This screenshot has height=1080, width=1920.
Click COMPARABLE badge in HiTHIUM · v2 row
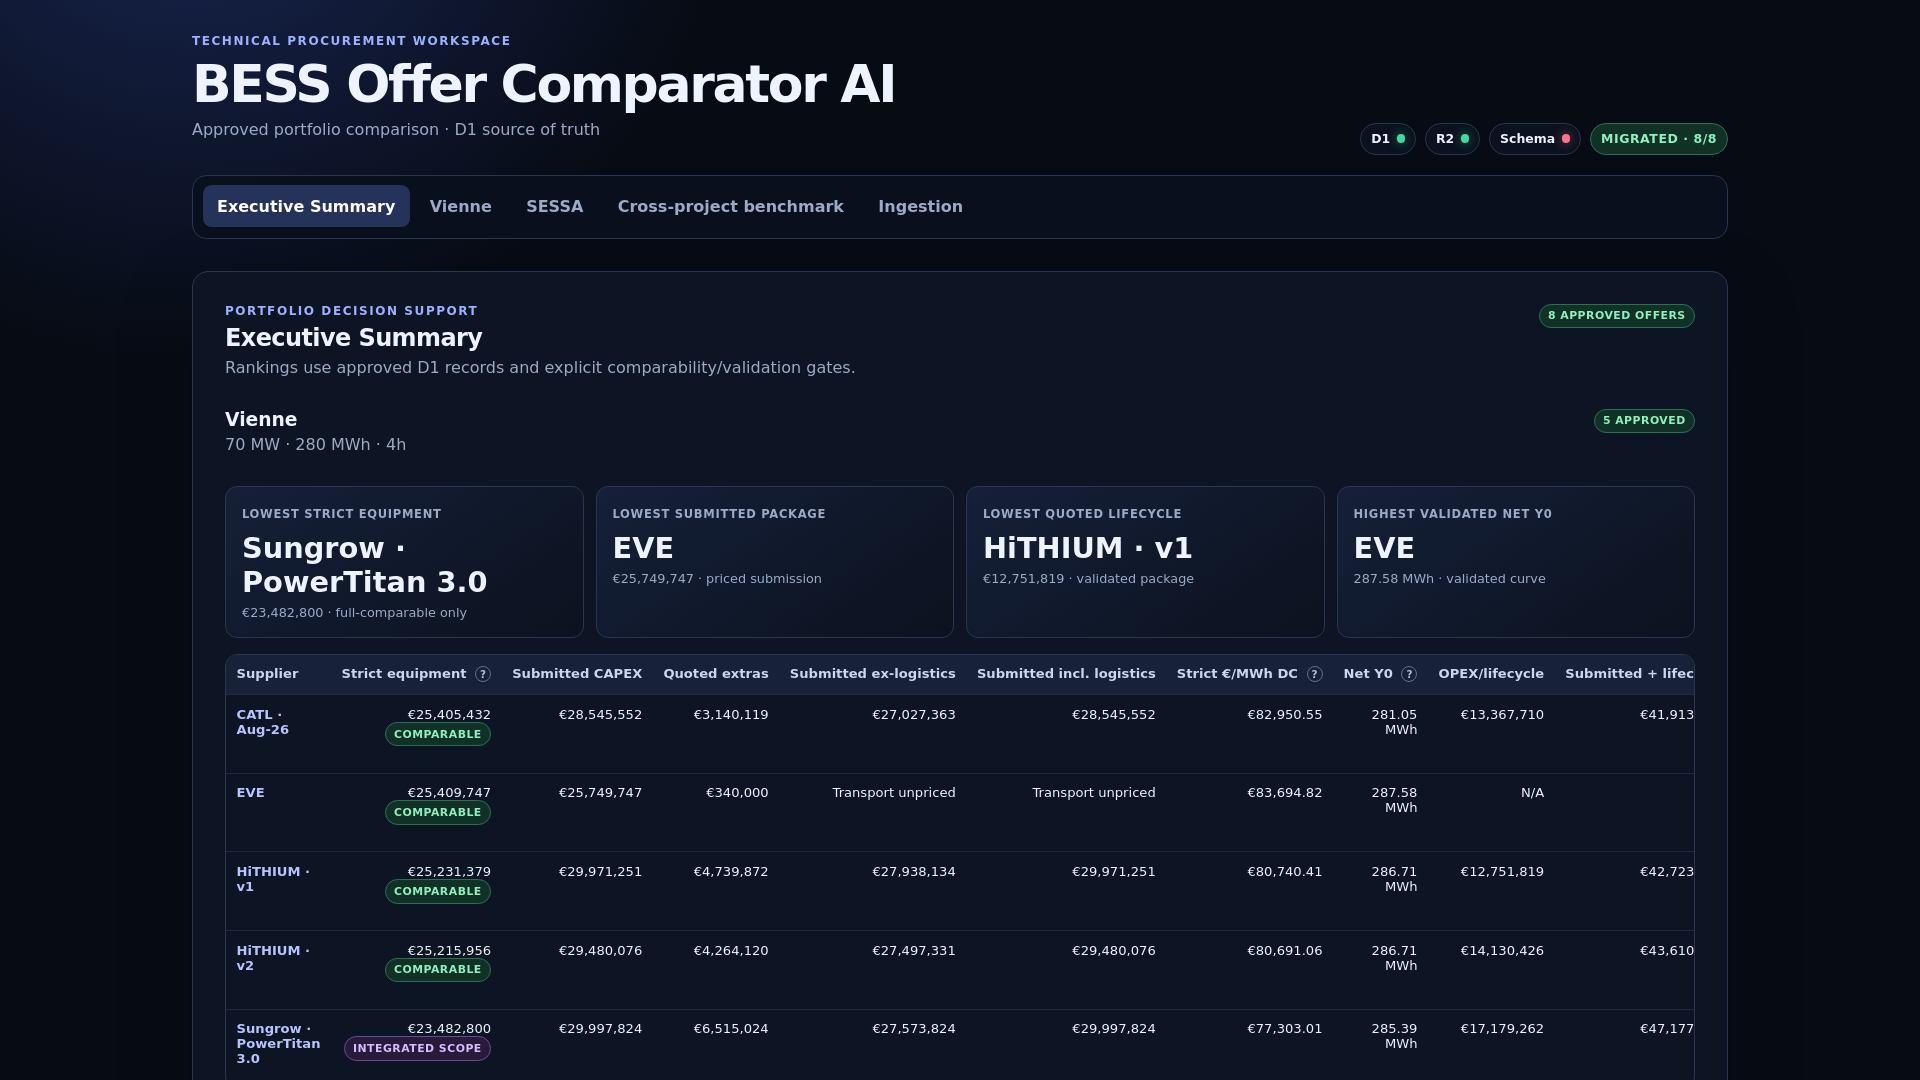pyautogui.click(x=438, y=970)
